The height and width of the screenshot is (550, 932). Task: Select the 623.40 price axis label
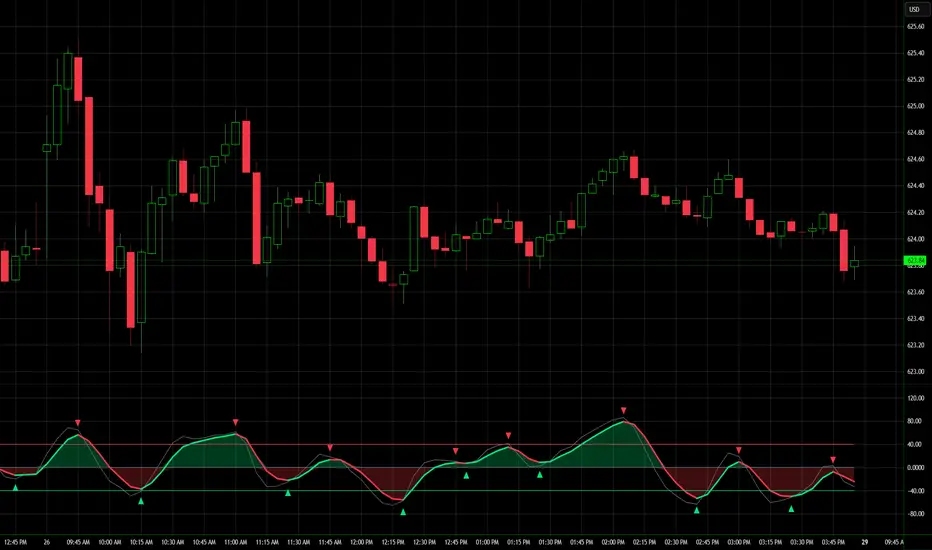915,319
